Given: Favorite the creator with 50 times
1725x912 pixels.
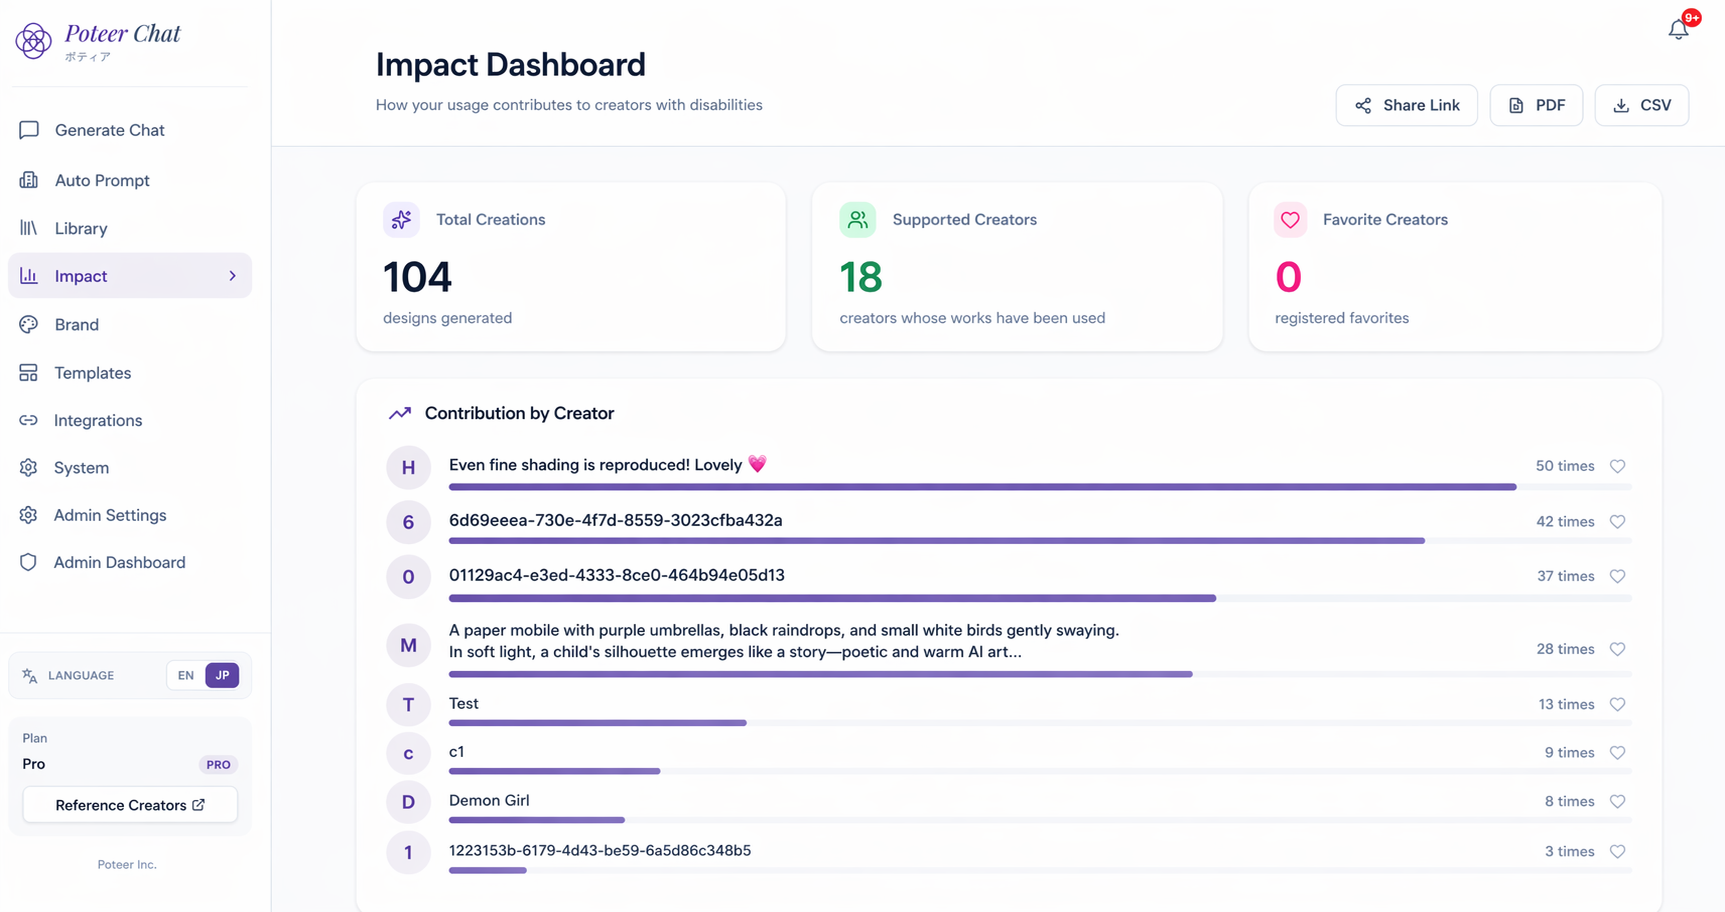Looking at the screenshot, I should [1617, 466].
